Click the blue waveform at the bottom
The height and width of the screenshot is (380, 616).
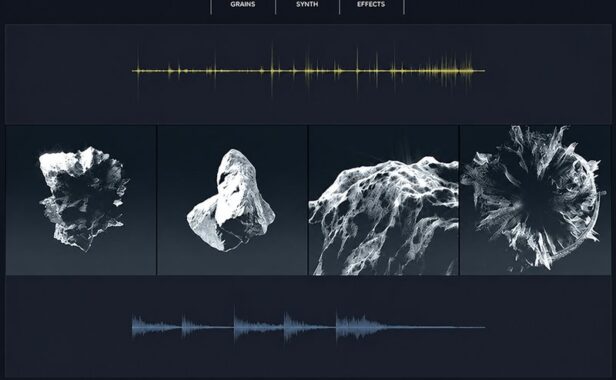point(308,326)
